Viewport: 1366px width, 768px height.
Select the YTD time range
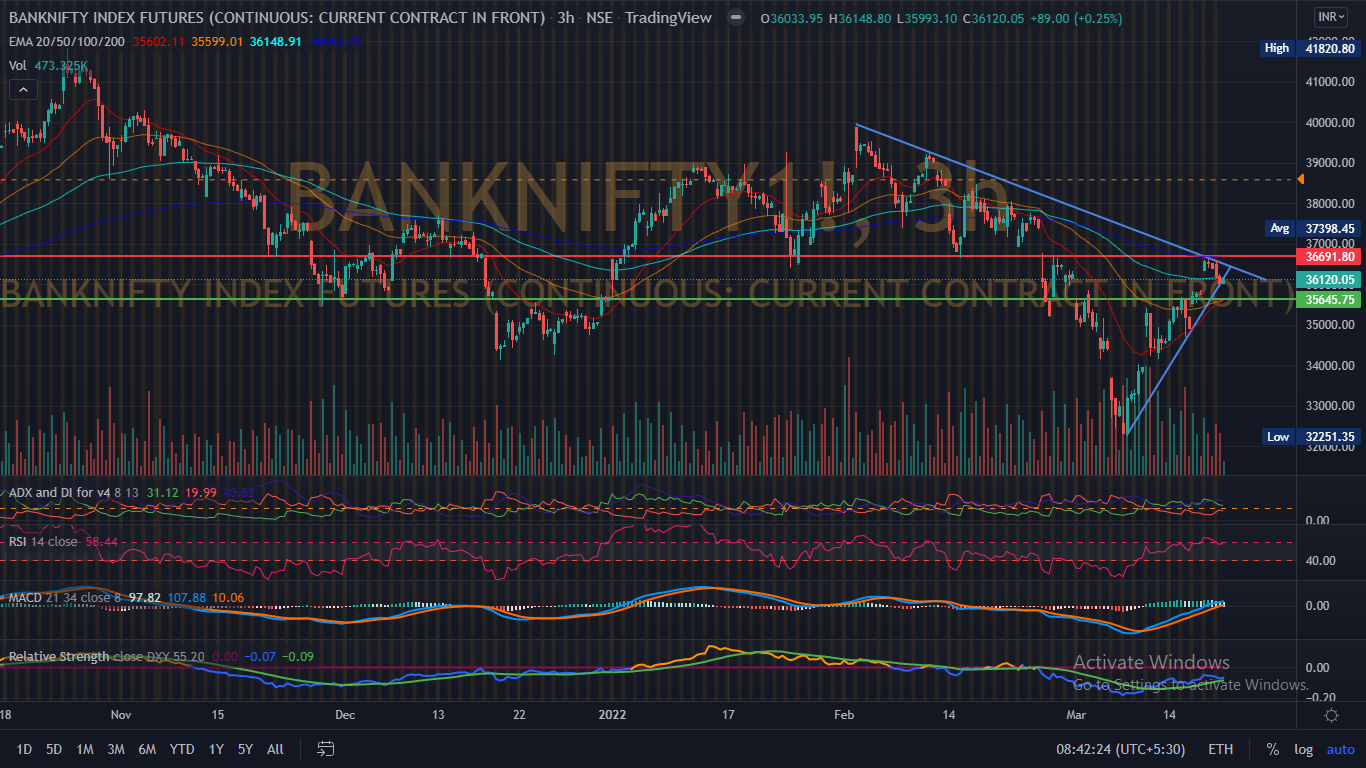pos(182,749)
